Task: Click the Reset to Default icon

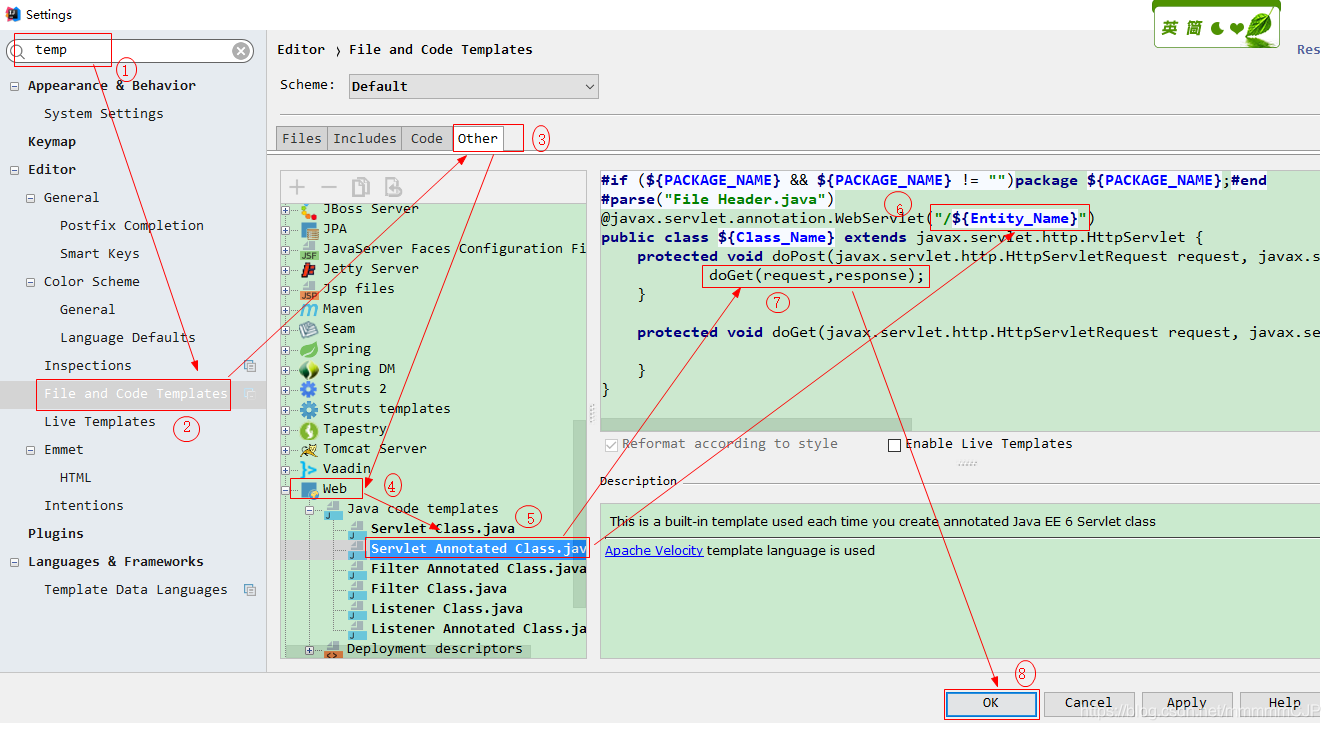Action: coord(393,187)
